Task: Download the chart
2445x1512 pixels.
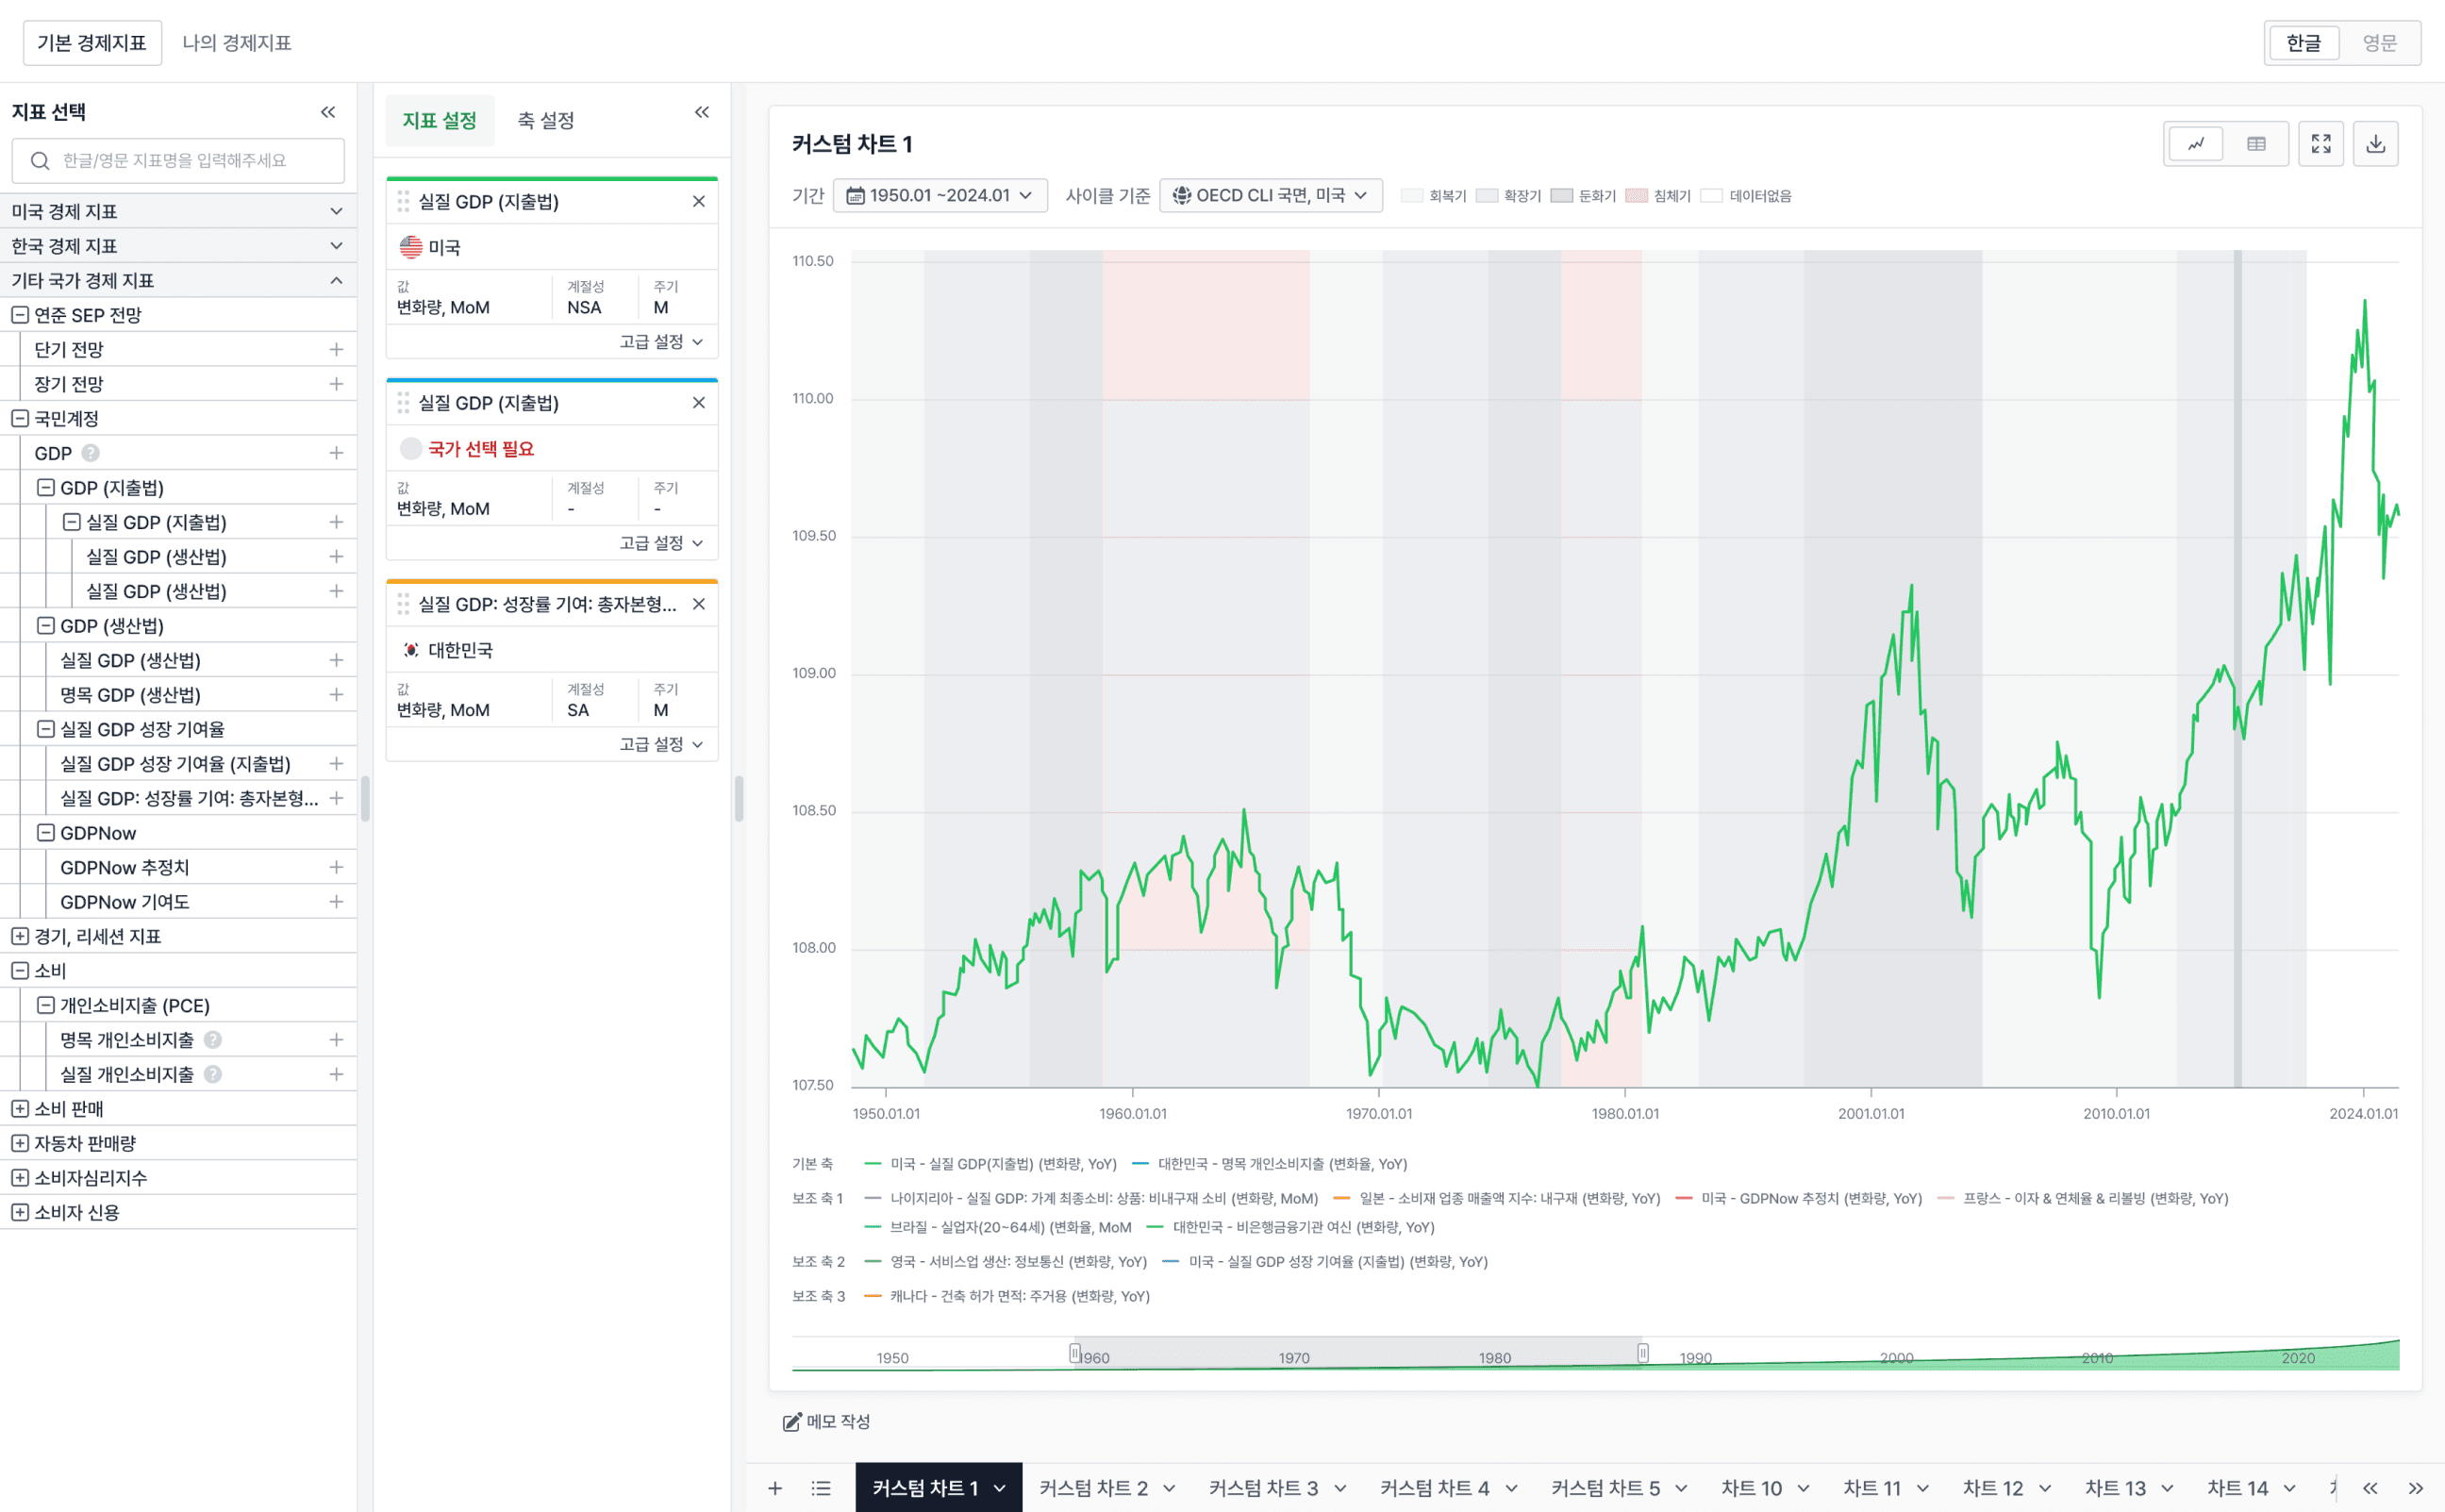Action: tap(2376, 144)
